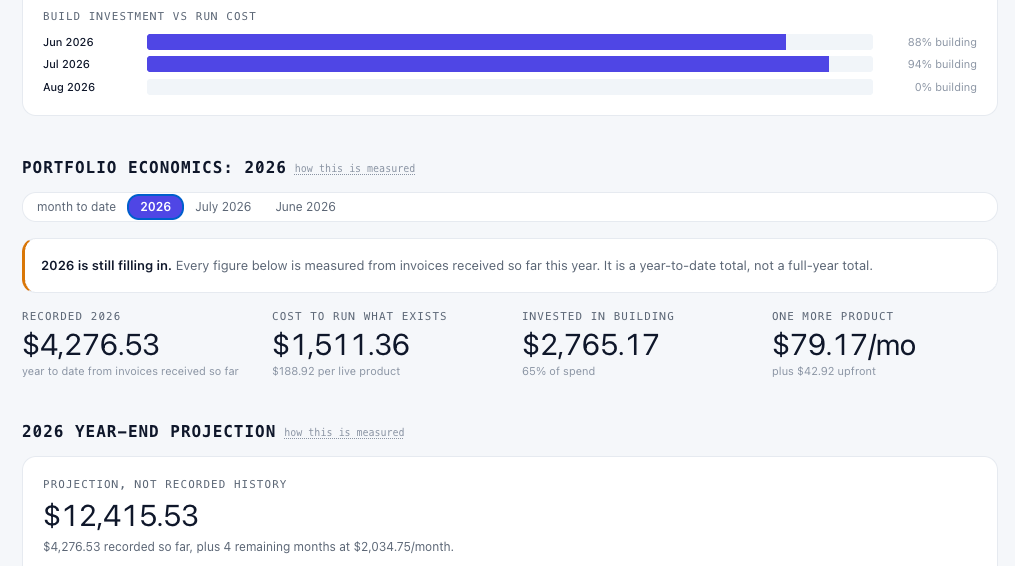This screenshot has height=566, width=1015.
Task: Switch to the June 2026 tab
Action: pyautogui.click(x=306, y=207)
